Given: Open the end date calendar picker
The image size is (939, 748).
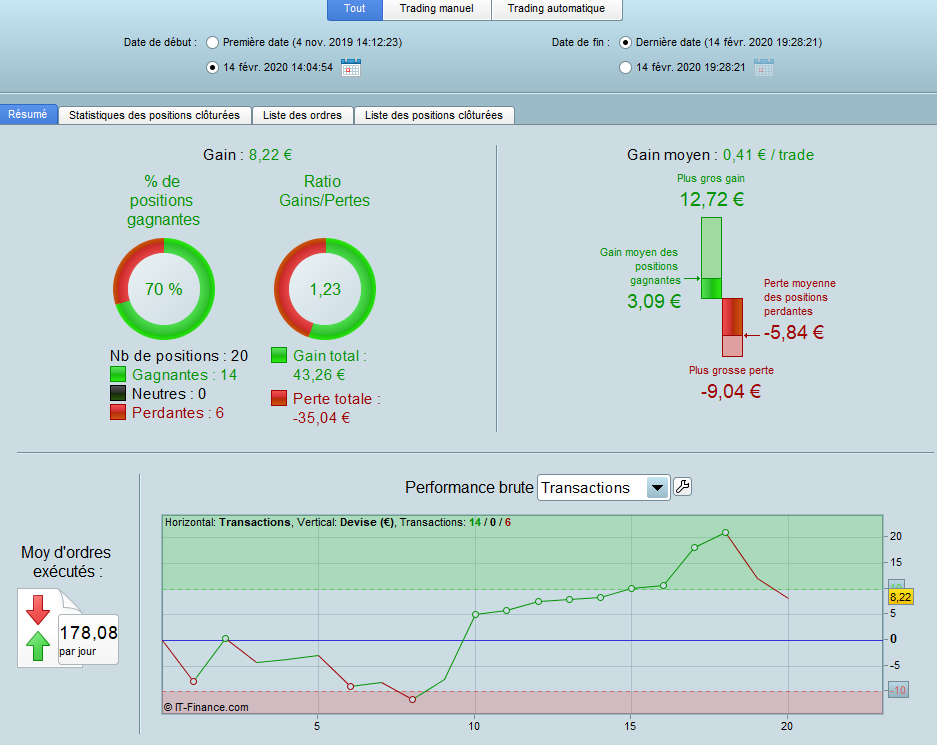Looking at the screenshot, I should point(764,67).
